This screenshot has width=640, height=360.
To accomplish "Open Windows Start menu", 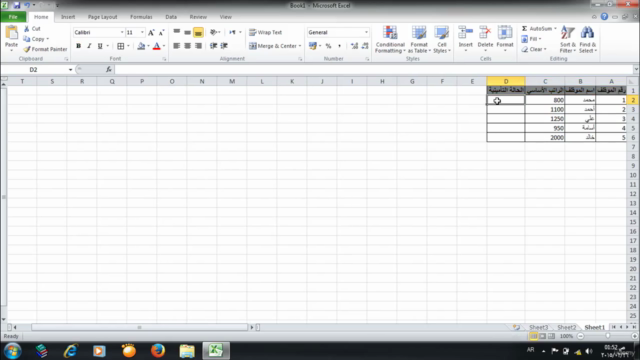I will tap(13, 351).
